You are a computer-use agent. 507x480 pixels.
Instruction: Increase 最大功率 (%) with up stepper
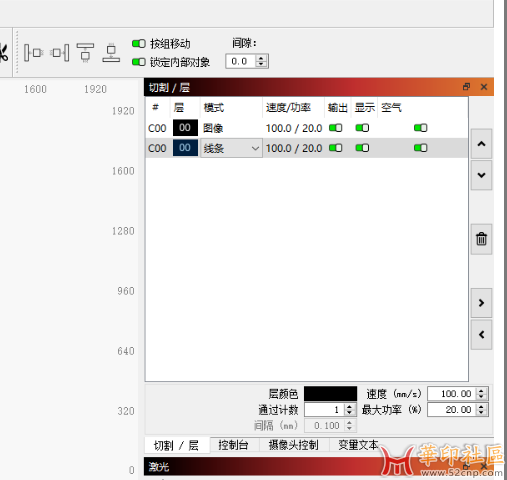coord(481,407)
